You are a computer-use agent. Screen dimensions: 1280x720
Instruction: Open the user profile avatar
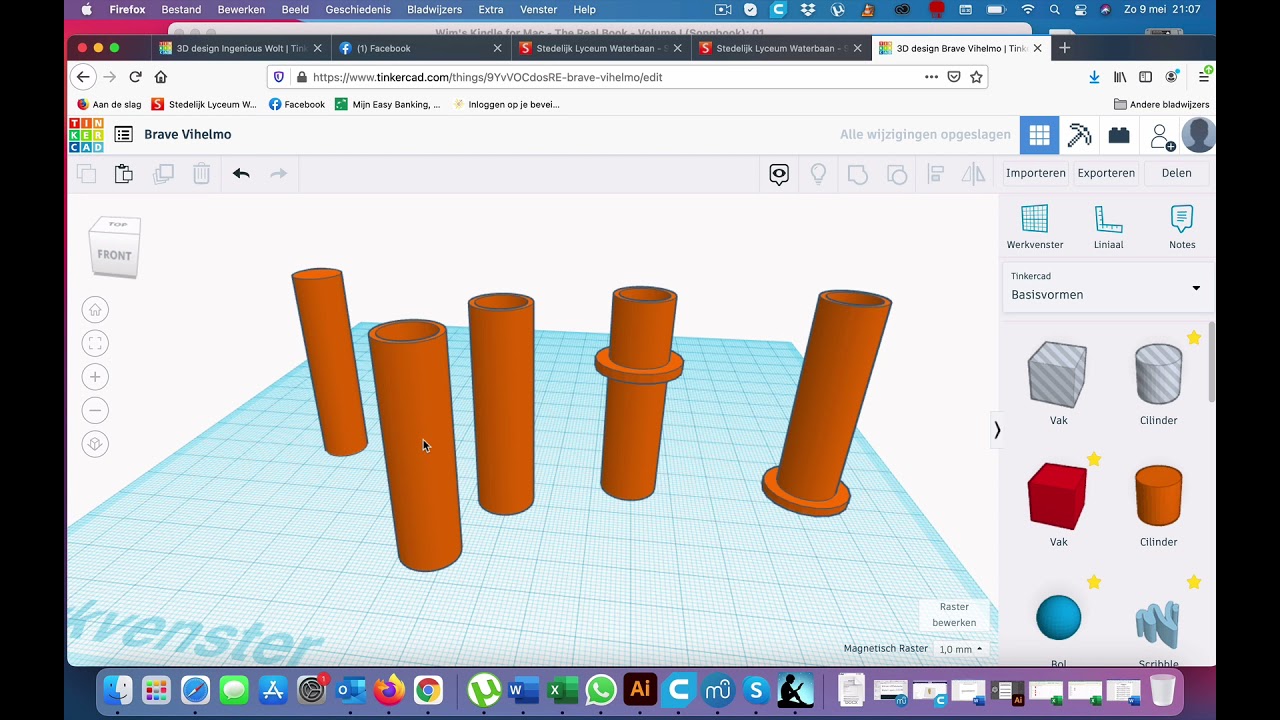pos(1198,135)
